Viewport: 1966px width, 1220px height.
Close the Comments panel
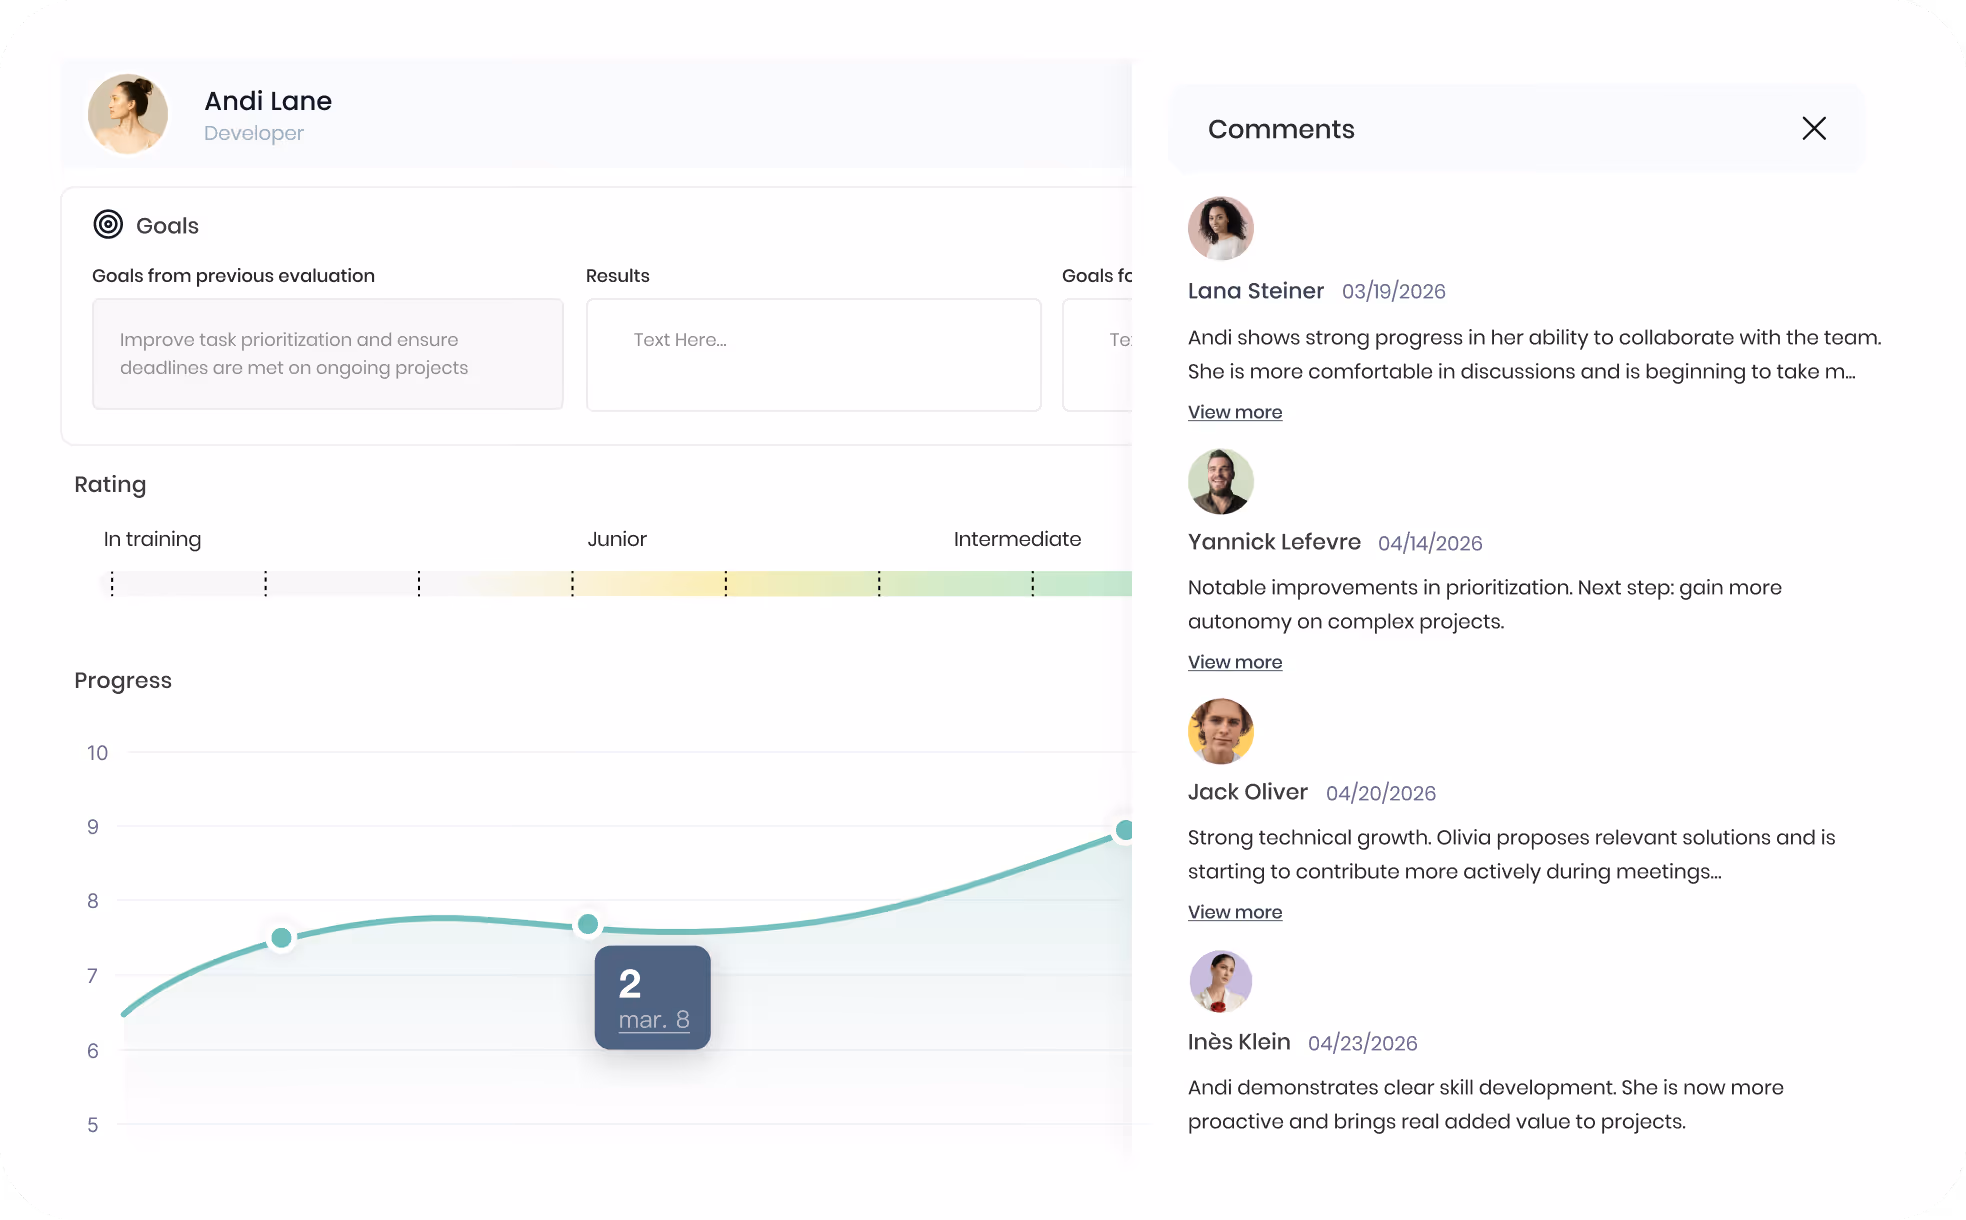point(1814,128)
